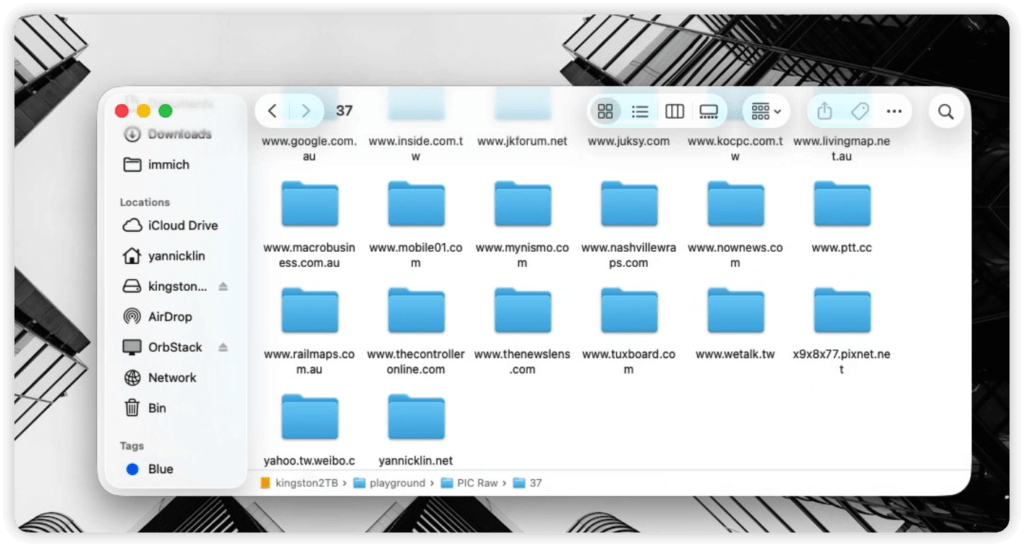The height and width of the screenshot is (547, 1024).
Task: Open Network in sidebar
Action: tap(161, 377)
